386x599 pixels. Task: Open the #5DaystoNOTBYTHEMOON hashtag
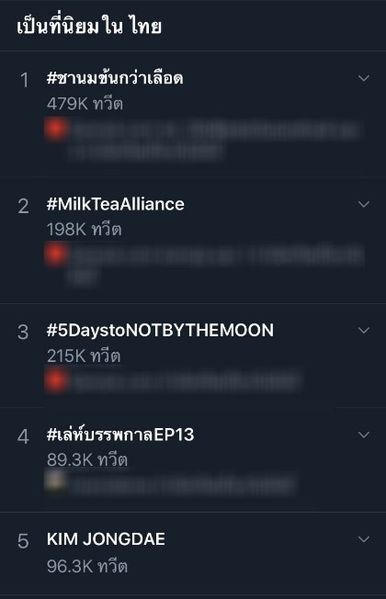[x=160, y=330]
